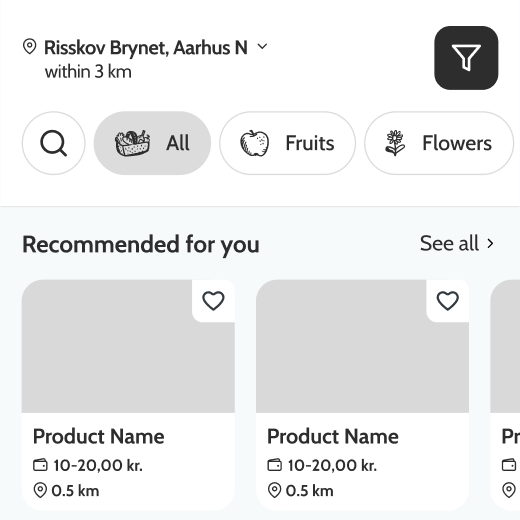Click first card's 10-20,00 kr. price

[98, 465]
